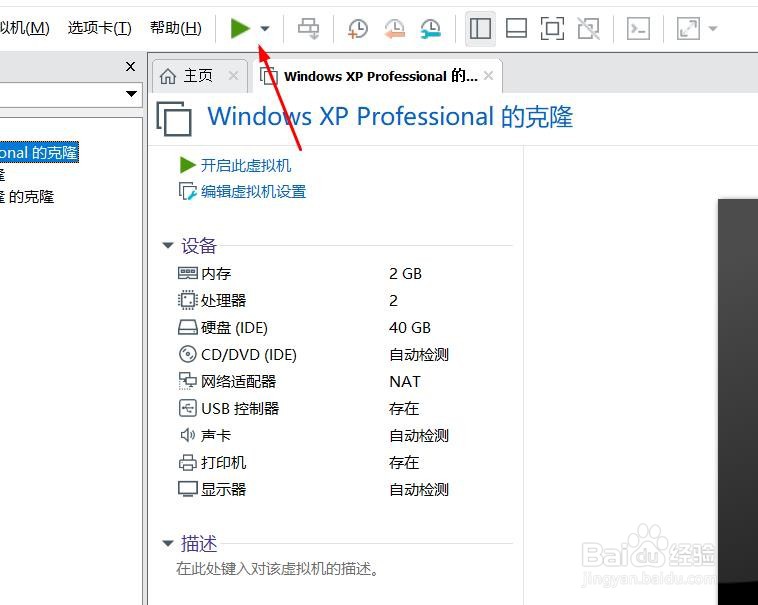
Task: Click the hard disk icon beside 硬盘
Action: click(x=188, y=327)
